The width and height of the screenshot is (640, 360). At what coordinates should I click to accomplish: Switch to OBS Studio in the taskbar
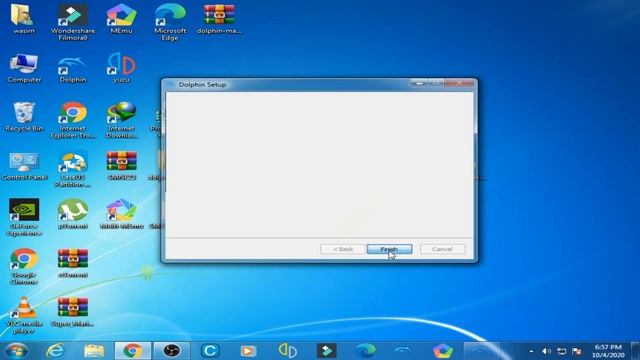[x=171, y=351]
